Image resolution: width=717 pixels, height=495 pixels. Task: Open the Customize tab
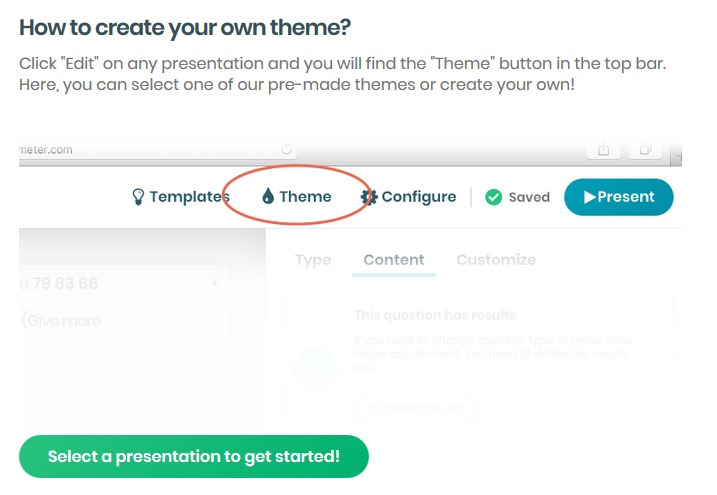click(x=496, y=260)
